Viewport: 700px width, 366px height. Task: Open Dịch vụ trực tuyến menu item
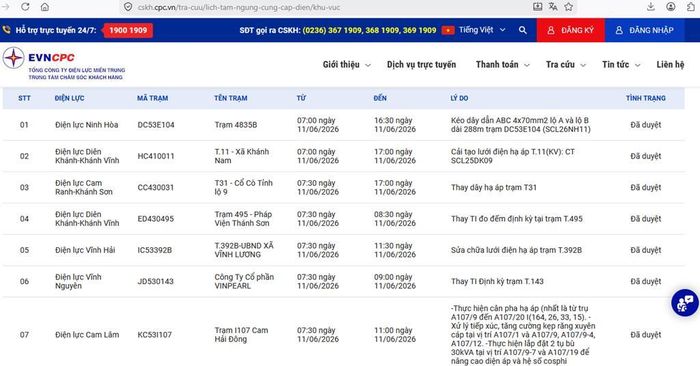pos(421,65)
